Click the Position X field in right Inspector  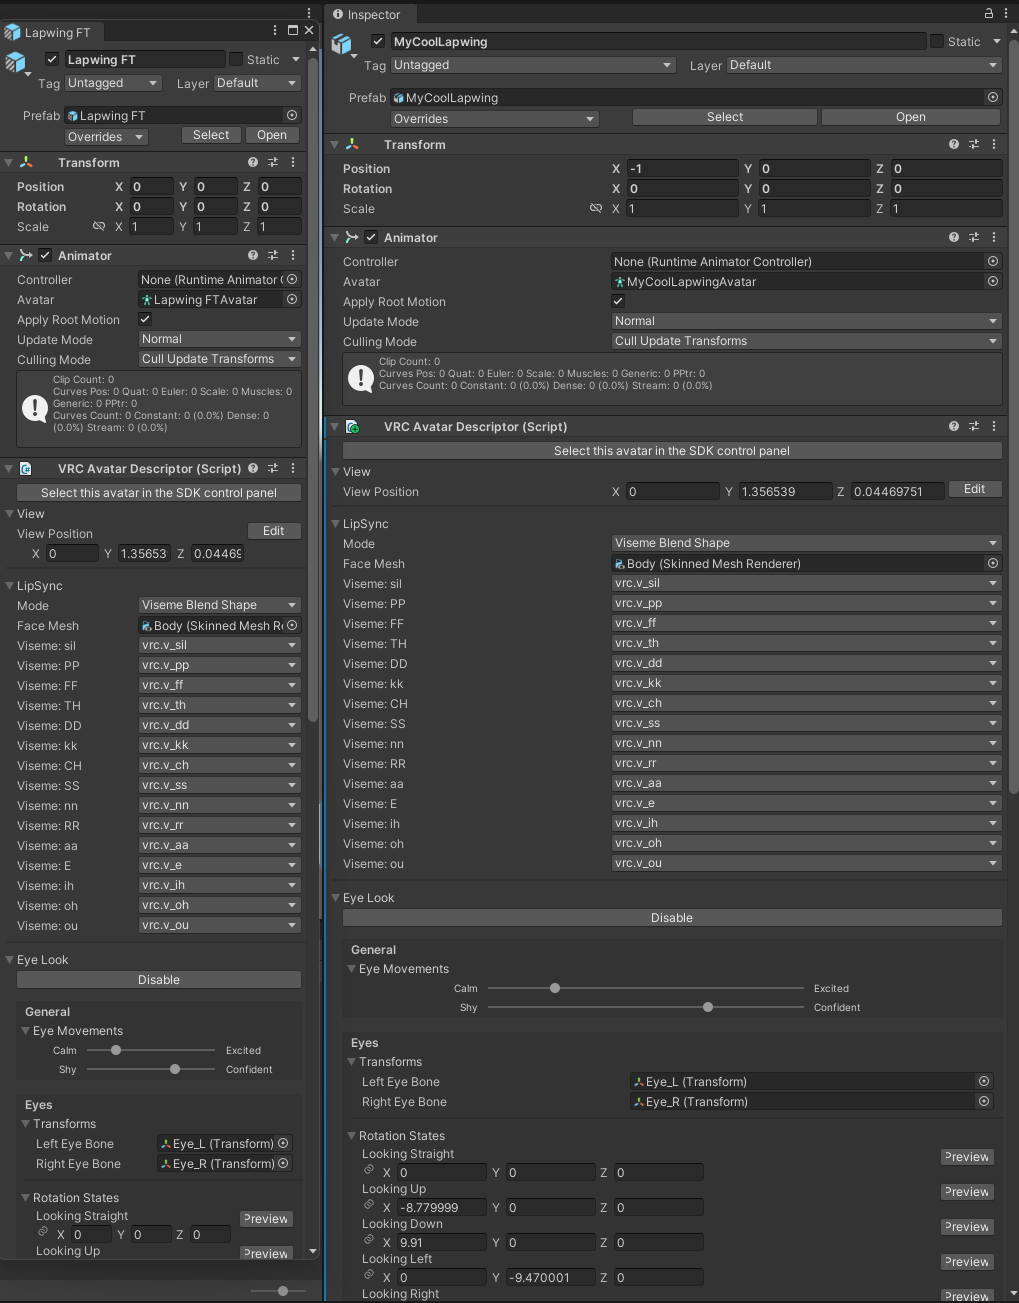pyautogui.click(x=682, y=169)
